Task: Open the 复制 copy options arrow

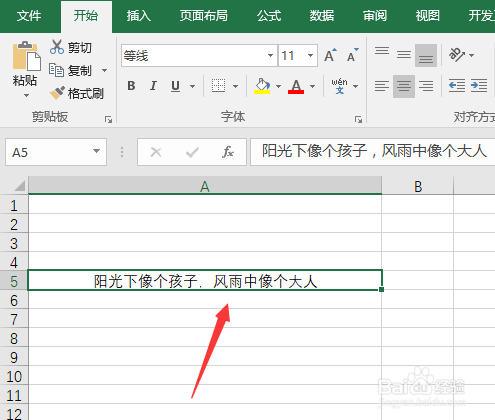Action: [104, 70]
